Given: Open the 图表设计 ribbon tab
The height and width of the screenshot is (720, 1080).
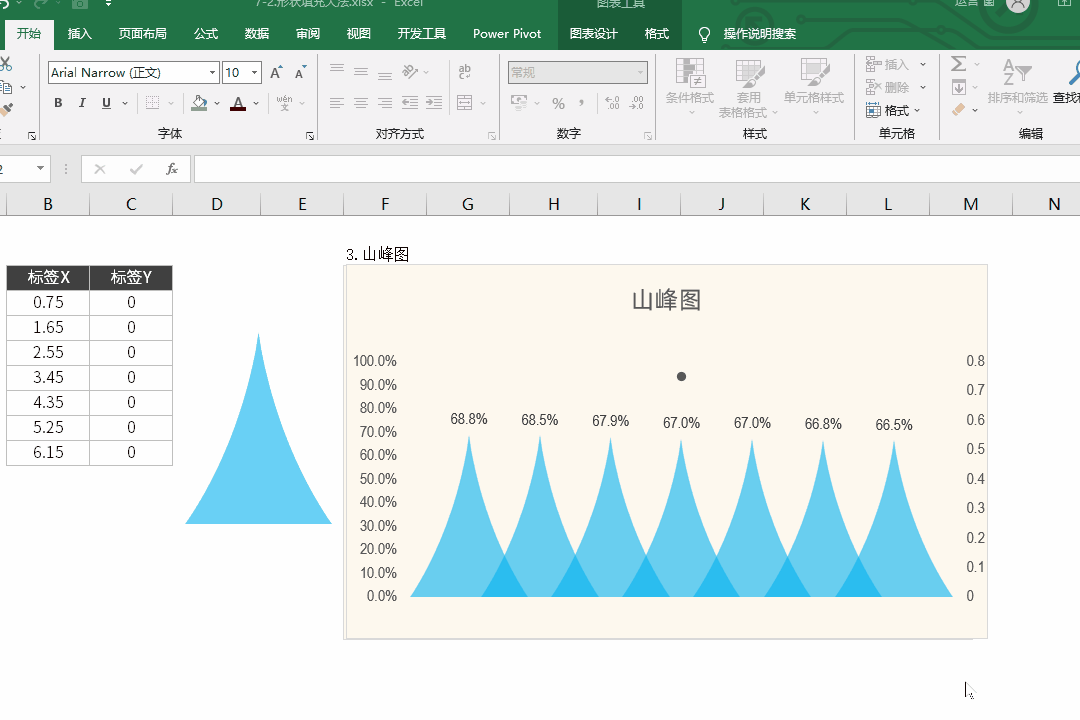Looking at the screenshot, I should [x=593, y=34].
